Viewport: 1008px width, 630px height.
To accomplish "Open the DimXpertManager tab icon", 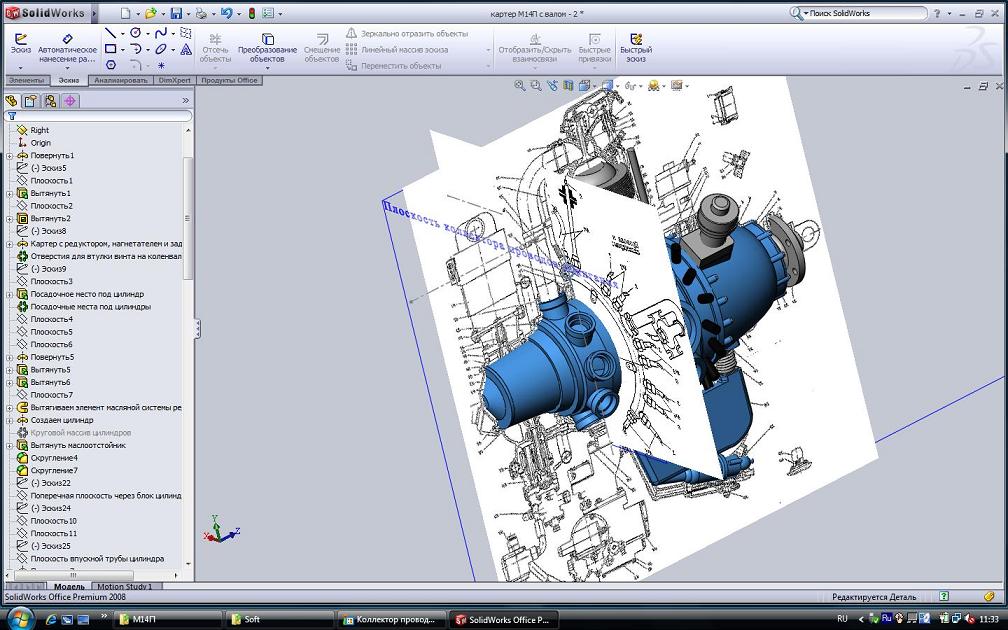I will pyautogui.click(x=69, y=101).
